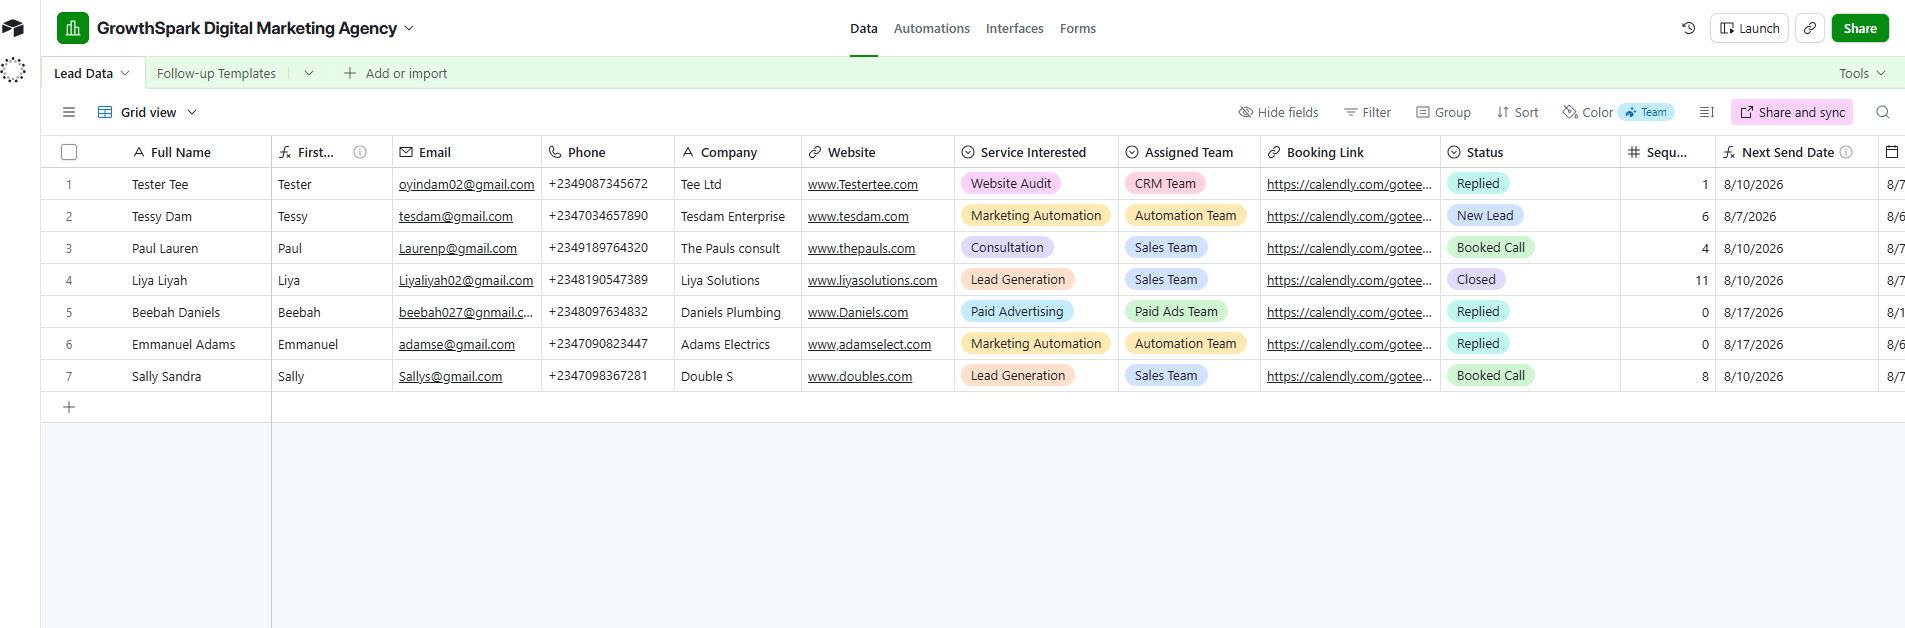
Task: Click the Paid Ads Team tag
Action: [1176, 311]
